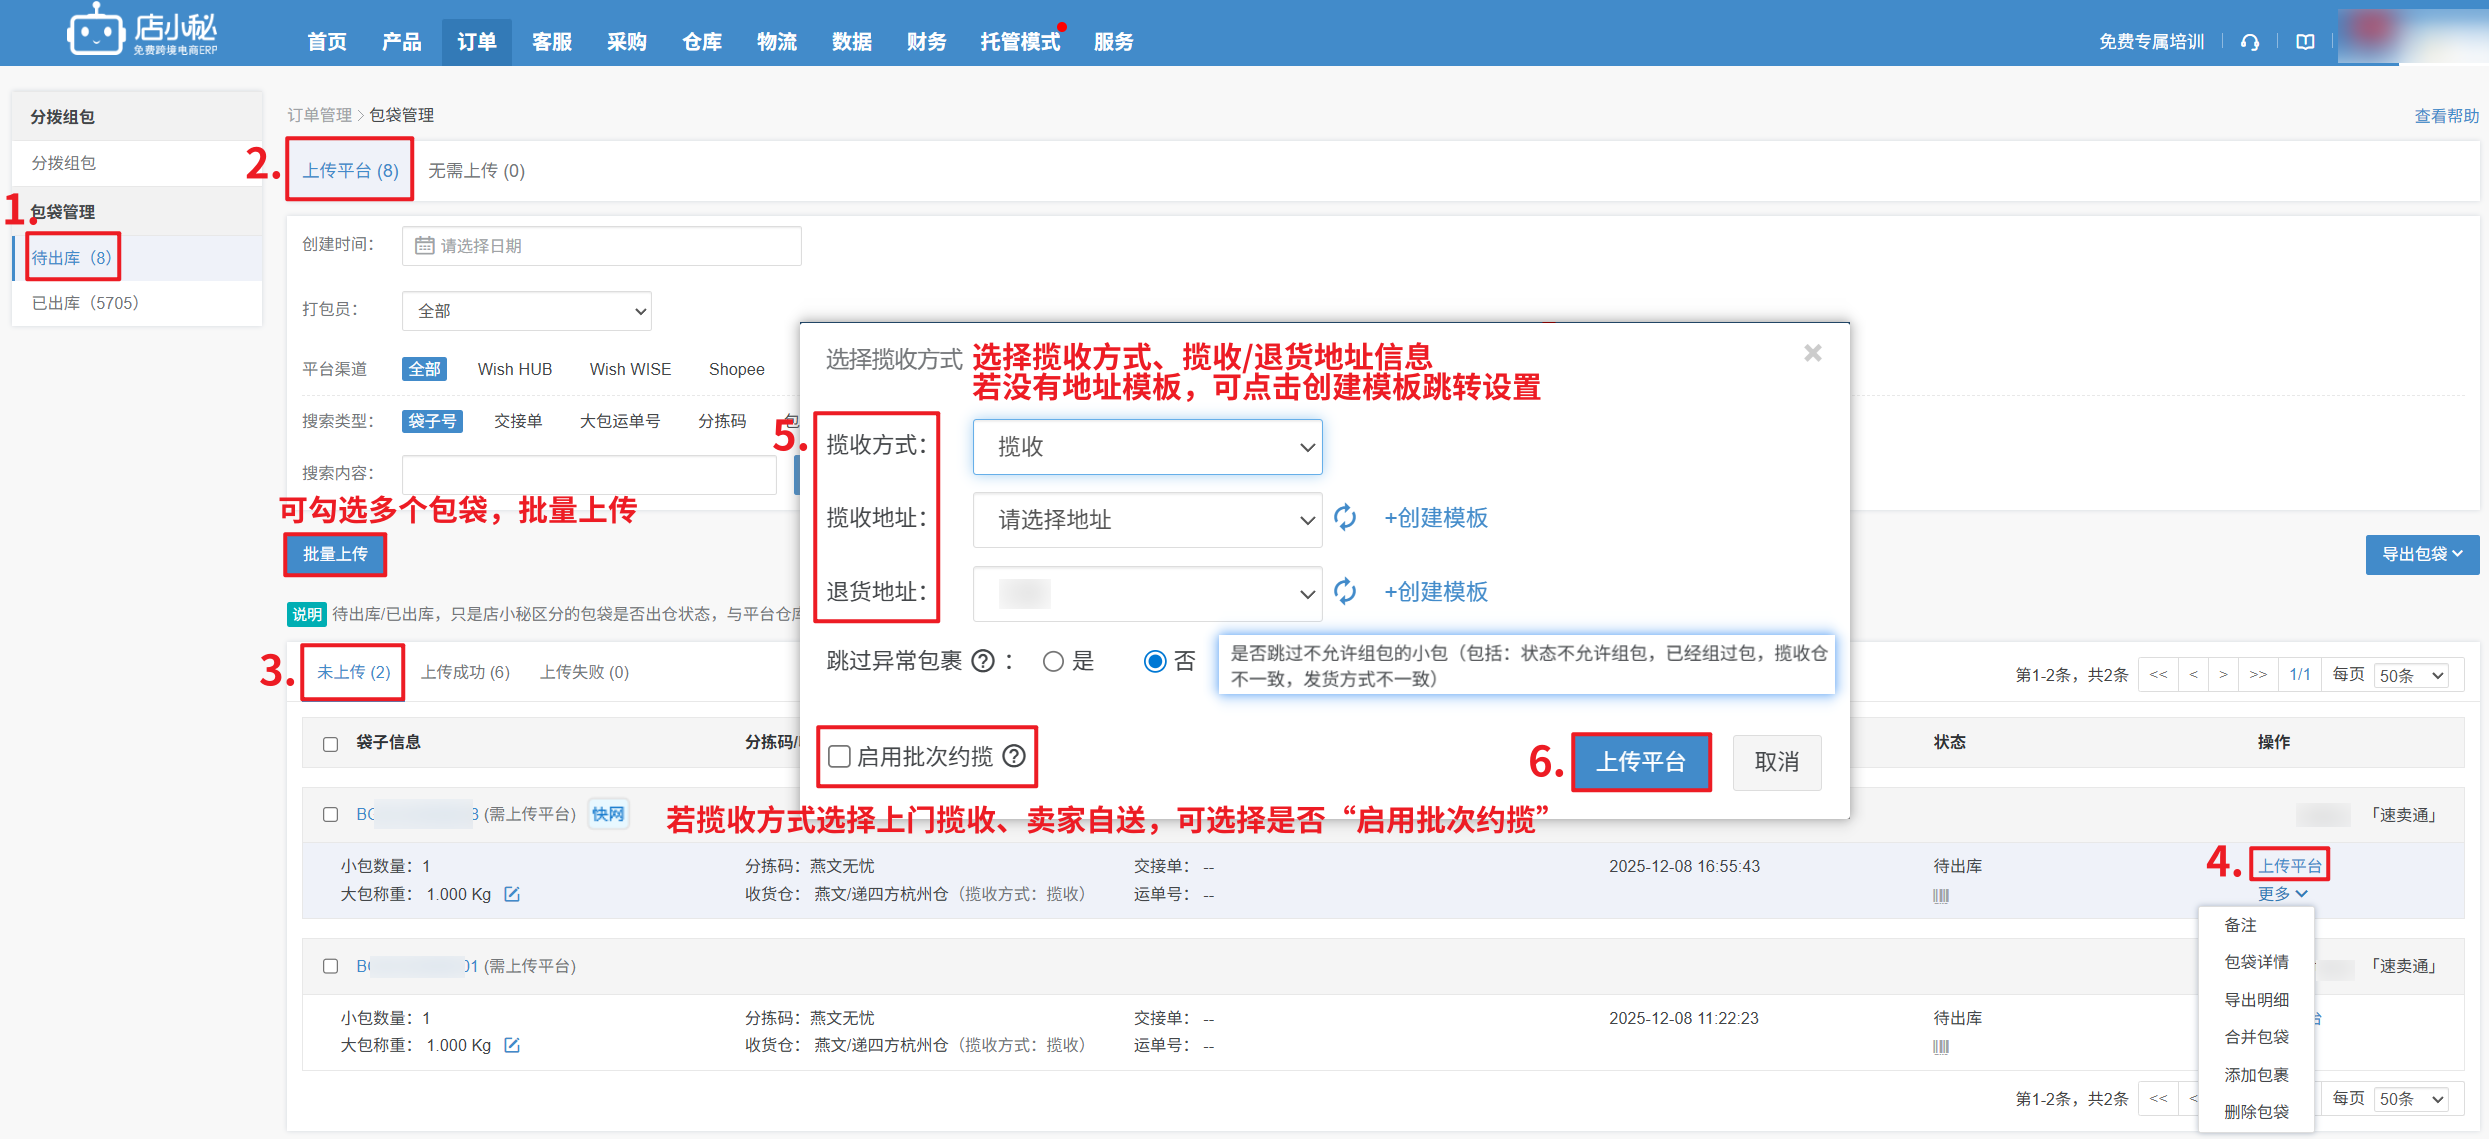Click the help icon next to 启用批次约揽

coord(1014,757)
